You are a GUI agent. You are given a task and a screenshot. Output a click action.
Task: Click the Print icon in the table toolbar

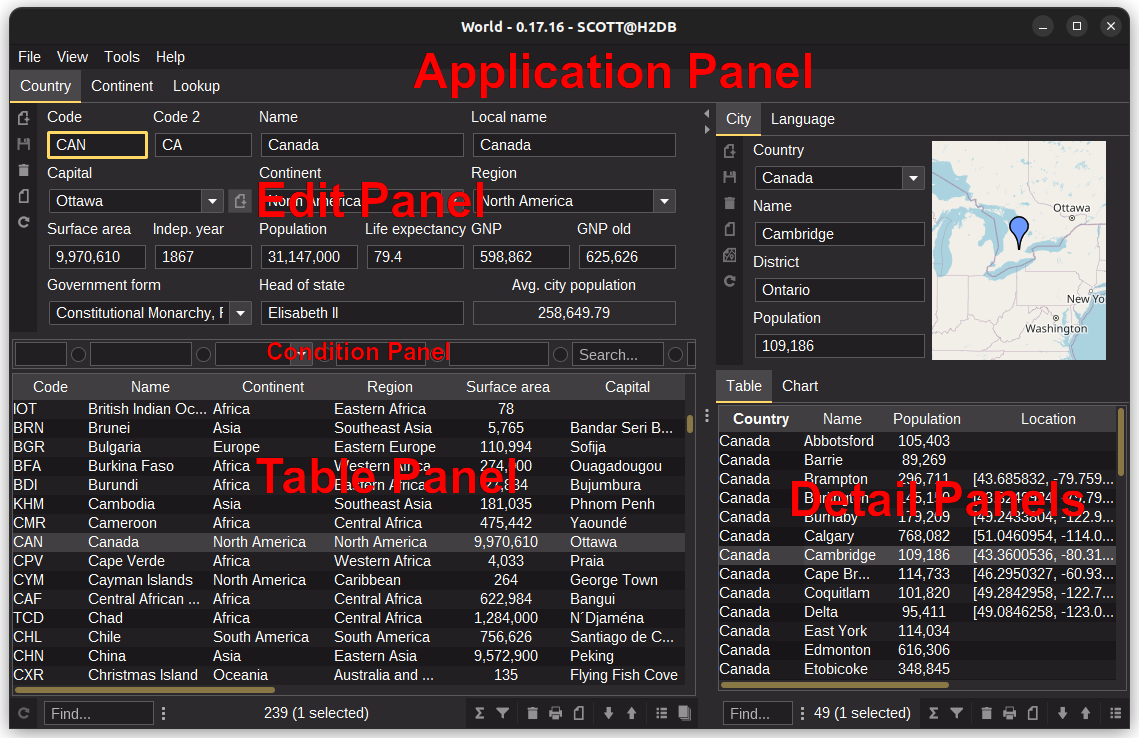(x=557, y=713)
